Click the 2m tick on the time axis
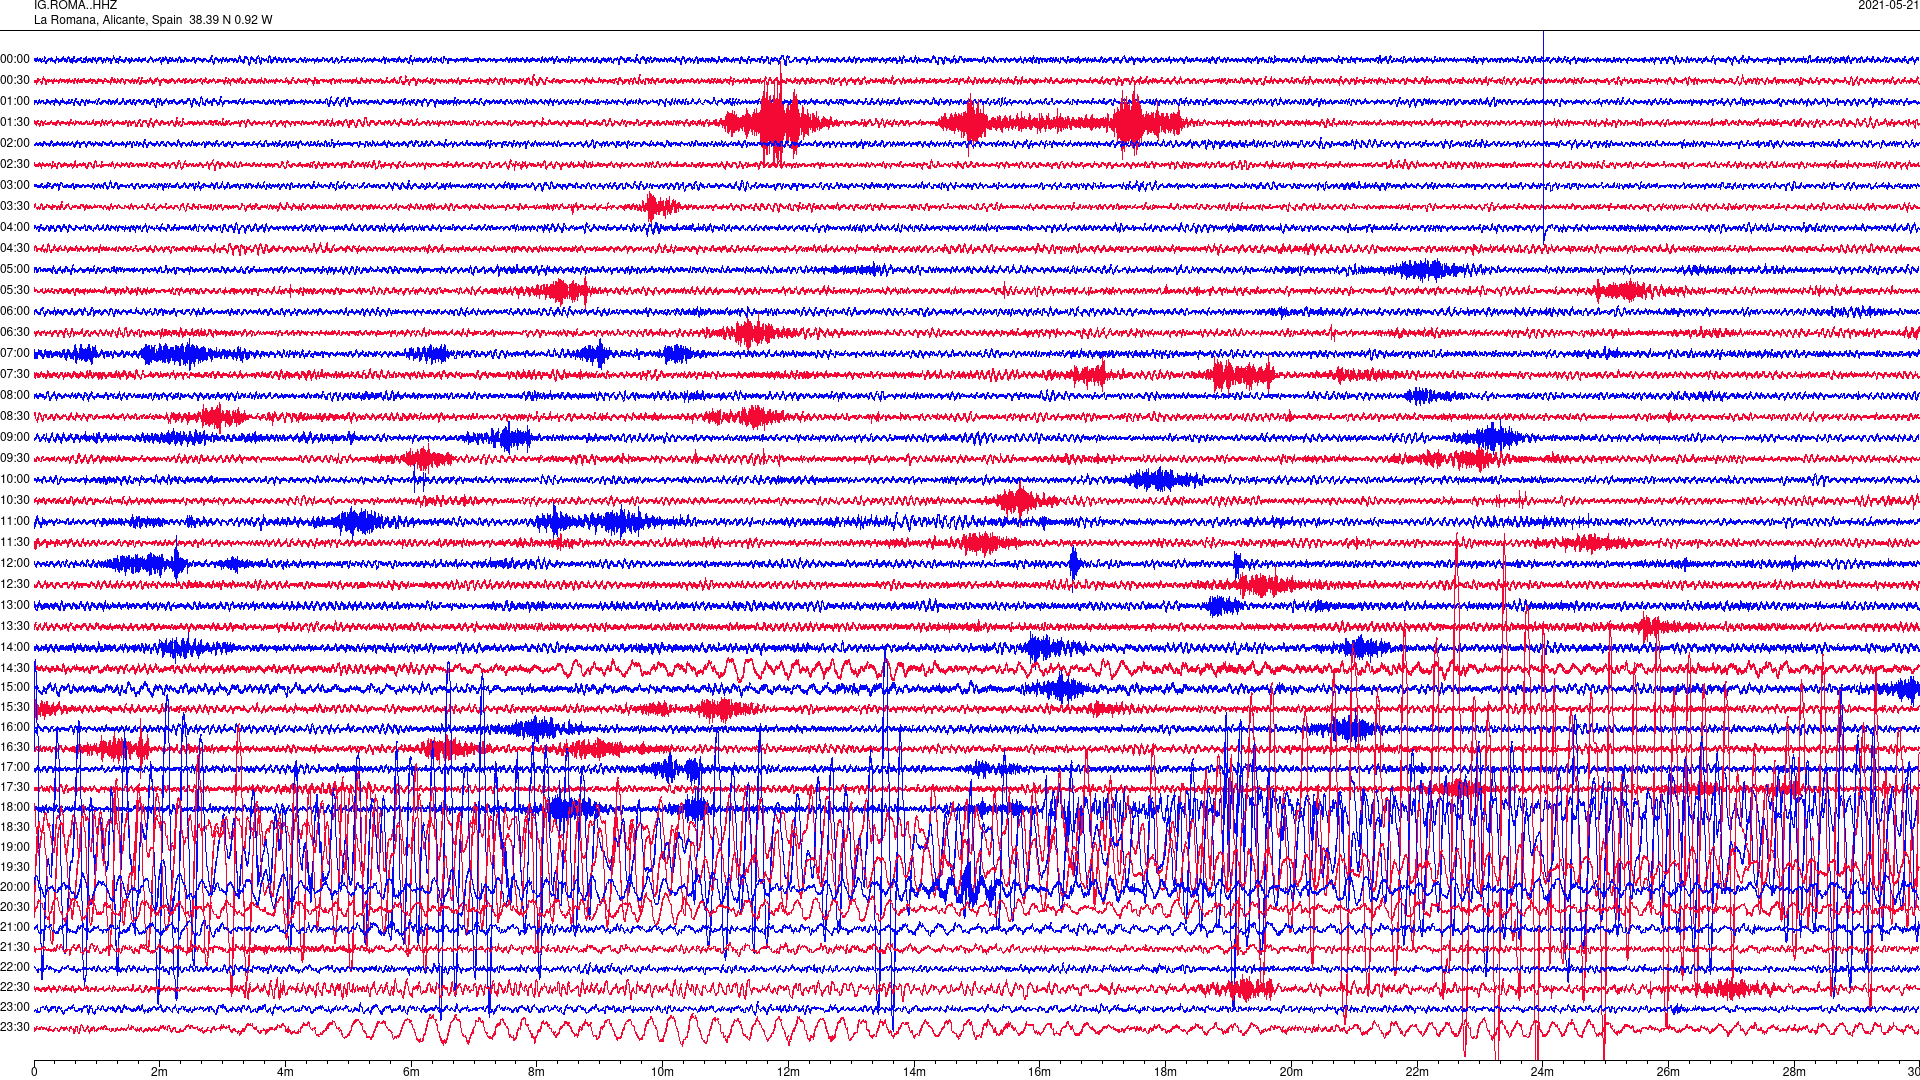1920x1080 pixels. 160,1072
